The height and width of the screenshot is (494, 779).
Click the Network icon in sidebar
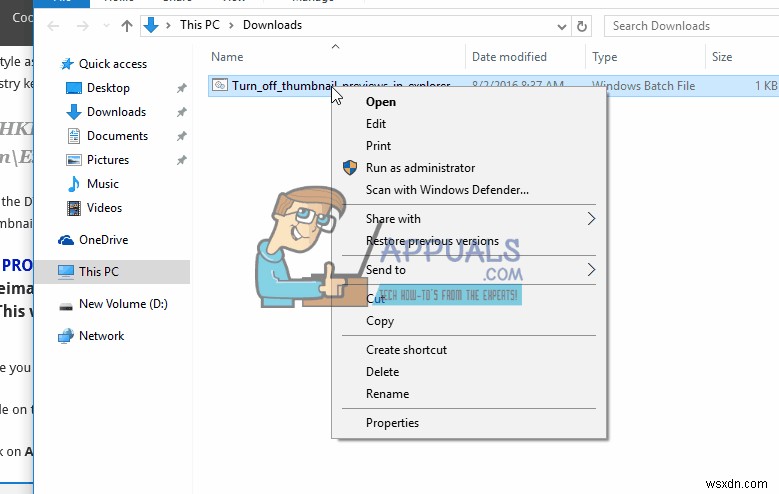tap(66, 336)
